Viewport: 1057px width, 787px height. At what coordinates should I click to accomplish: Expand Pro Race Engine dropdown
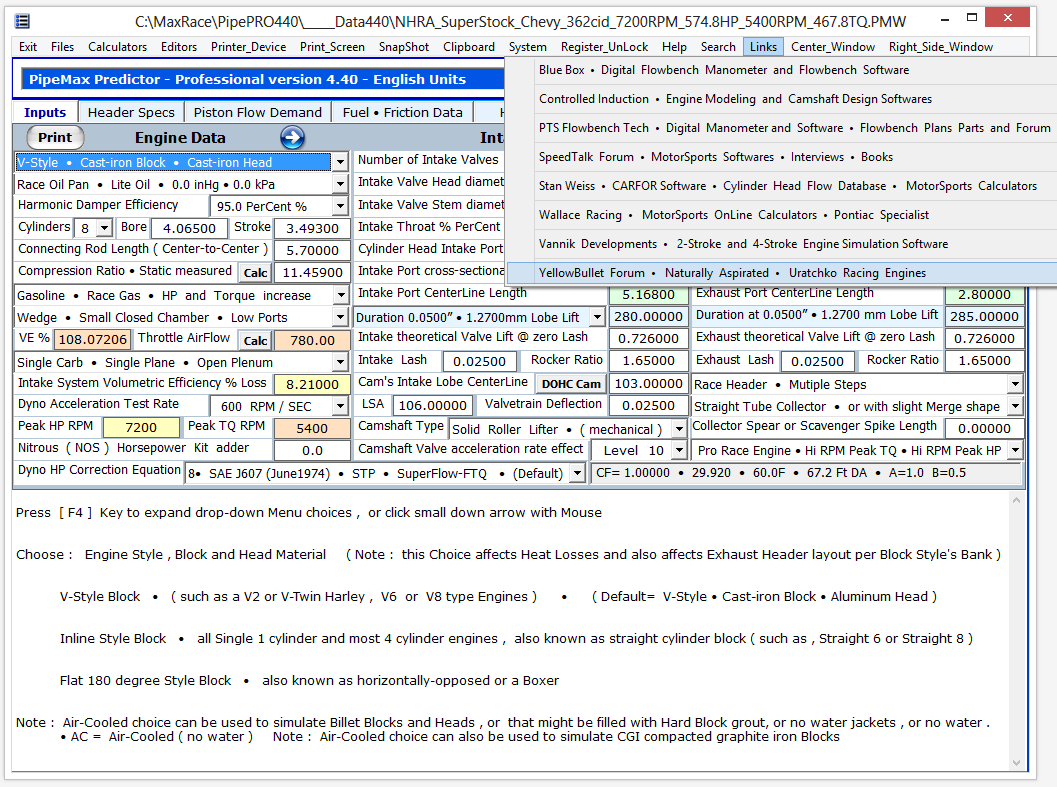pyautogui.click(x=1015, y=450)
